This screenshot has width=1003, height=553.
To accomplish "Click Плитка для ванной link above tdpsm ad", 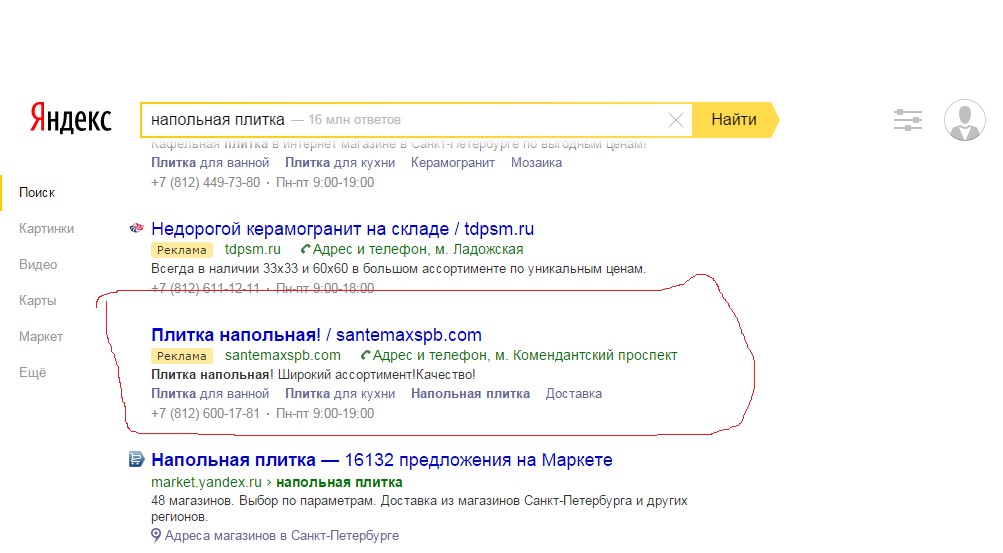I will 210,163.
